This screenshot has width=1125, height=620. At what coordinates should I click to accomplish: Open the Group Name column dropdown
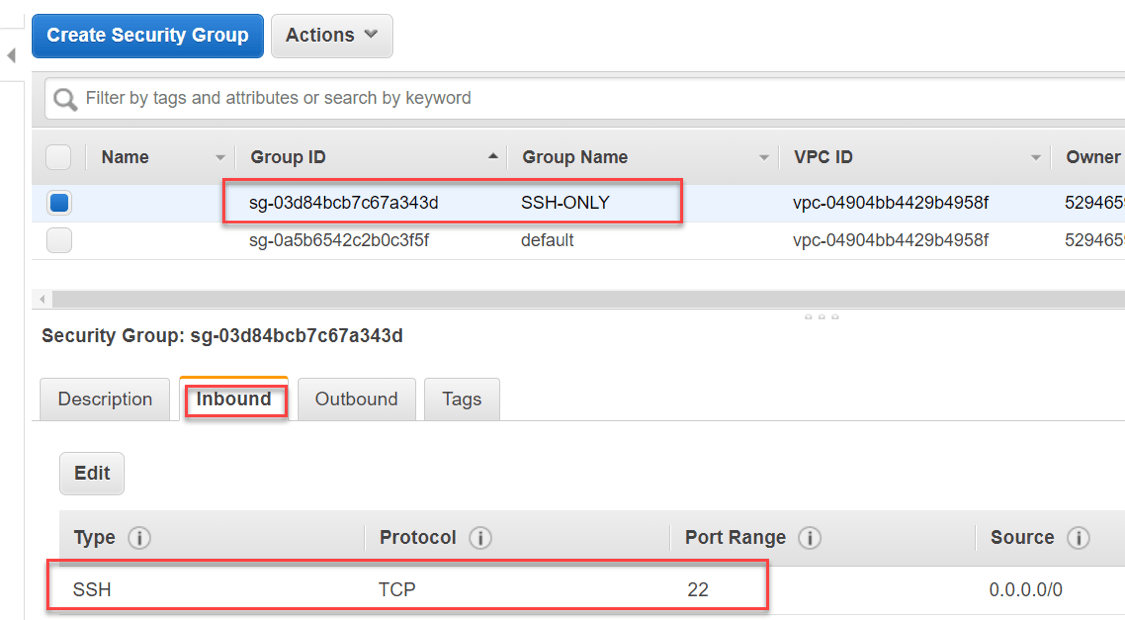[x=764, y=158]
